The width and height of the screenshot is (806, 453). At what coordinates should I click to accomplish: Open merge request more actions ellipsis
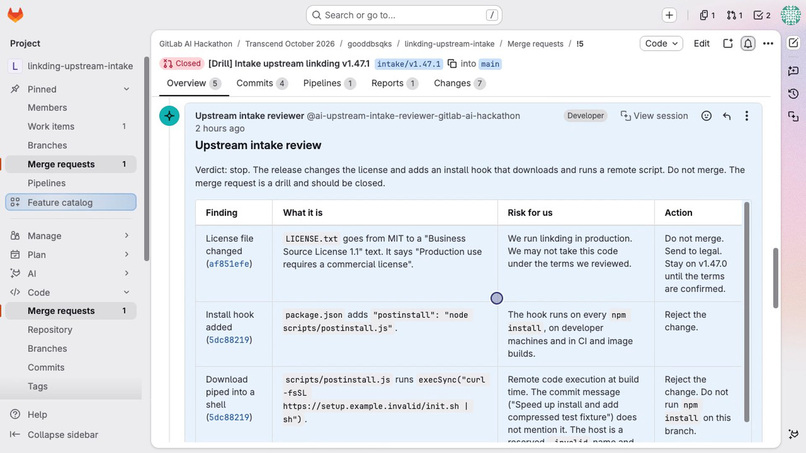(x=768, y=44)
